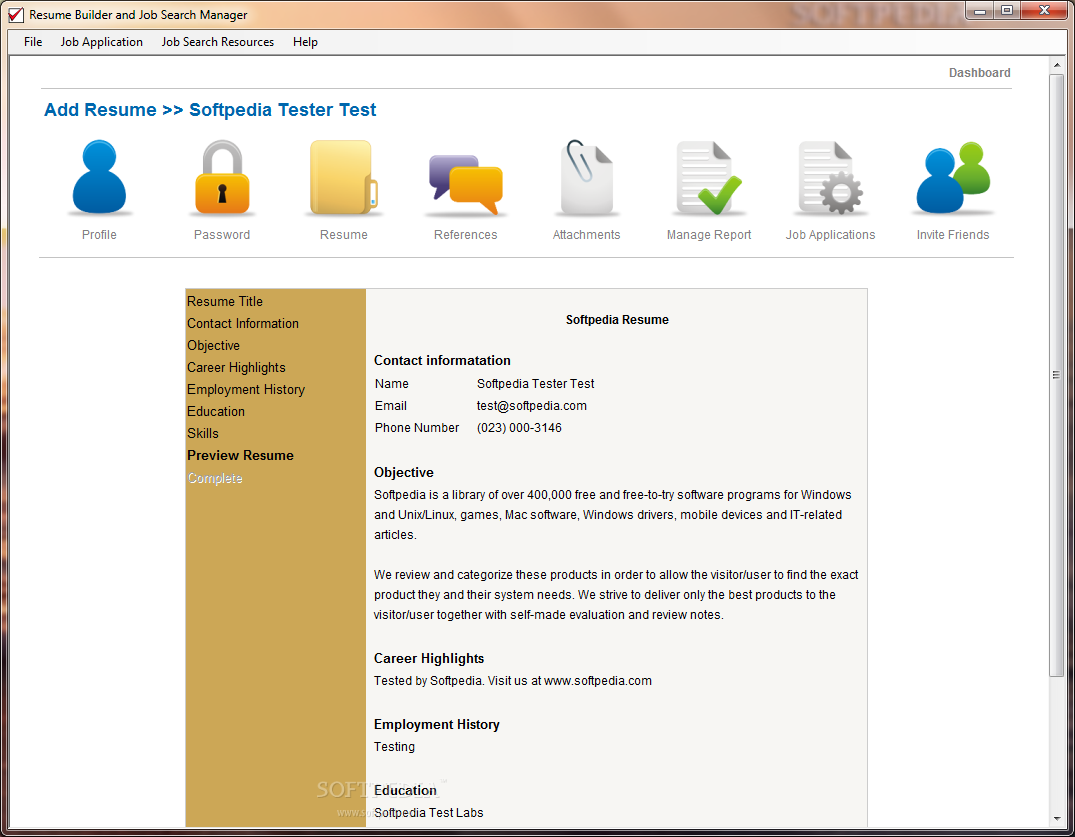Click the Add Resume page heading
The width and height of the screenshot is (1075, 837).
coord(210,110)
